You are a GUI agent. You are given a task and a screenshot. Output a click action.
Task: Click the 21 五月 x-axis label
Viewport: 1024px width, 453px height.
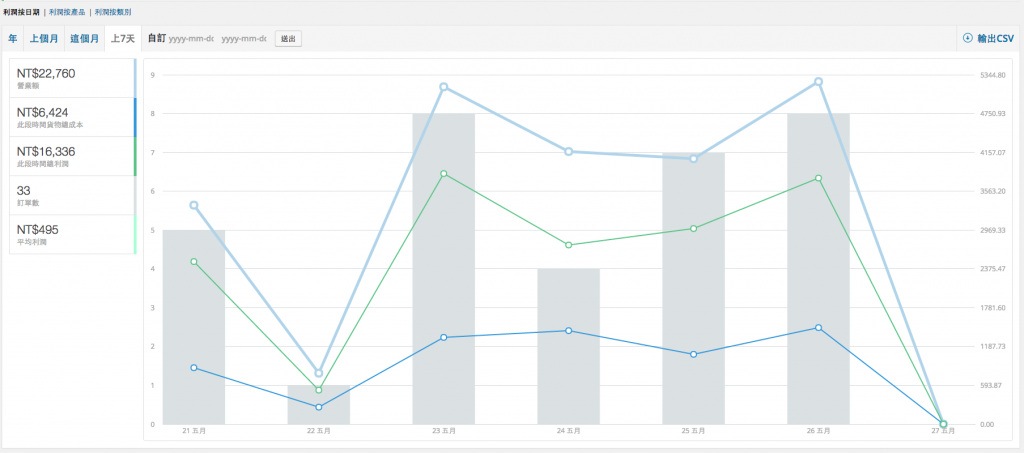[x=194, y=431]
